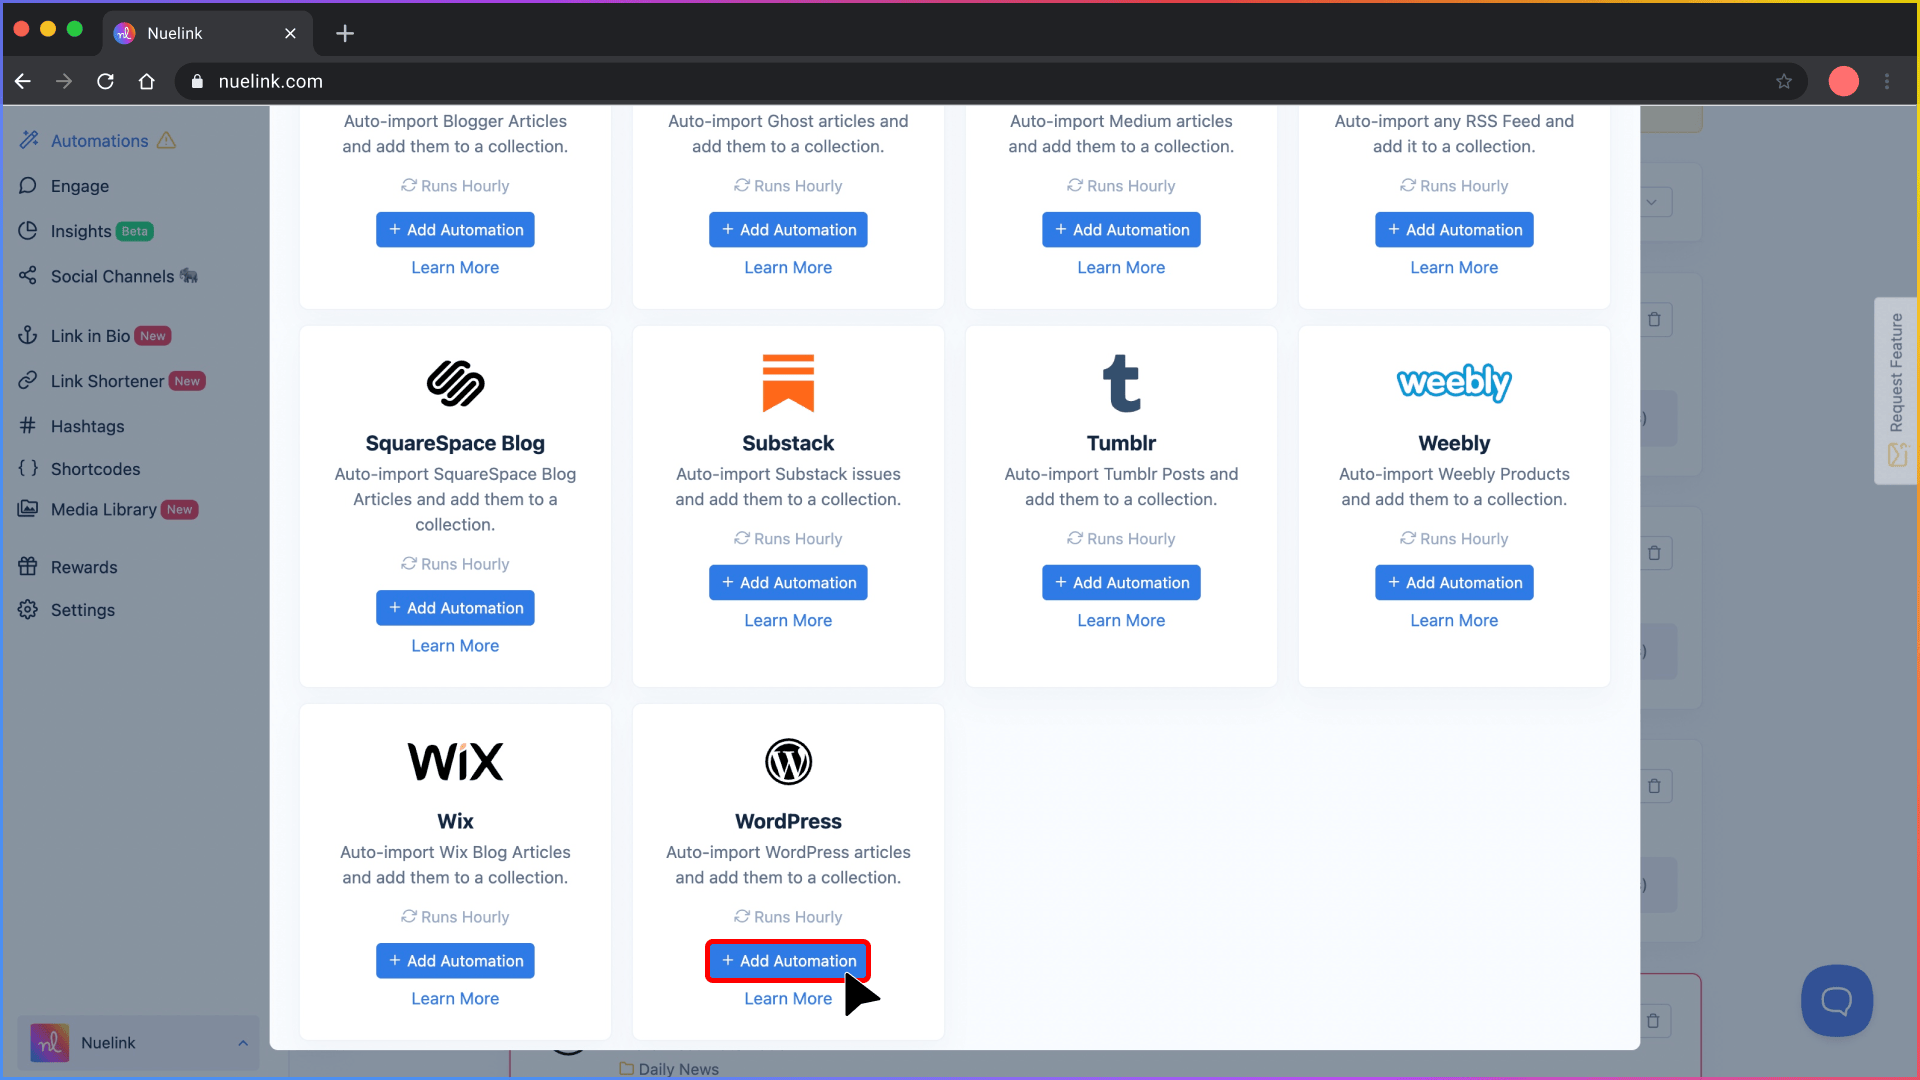Learn More about Substack automation
This screenshot has width=1920, height=1080.
[788, 621]
